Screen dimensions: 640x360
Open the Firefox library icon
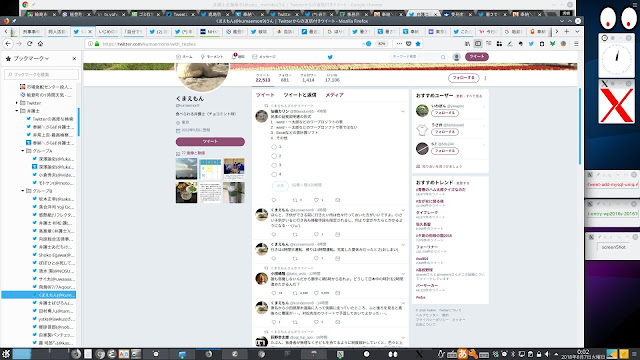pos(467,44)
